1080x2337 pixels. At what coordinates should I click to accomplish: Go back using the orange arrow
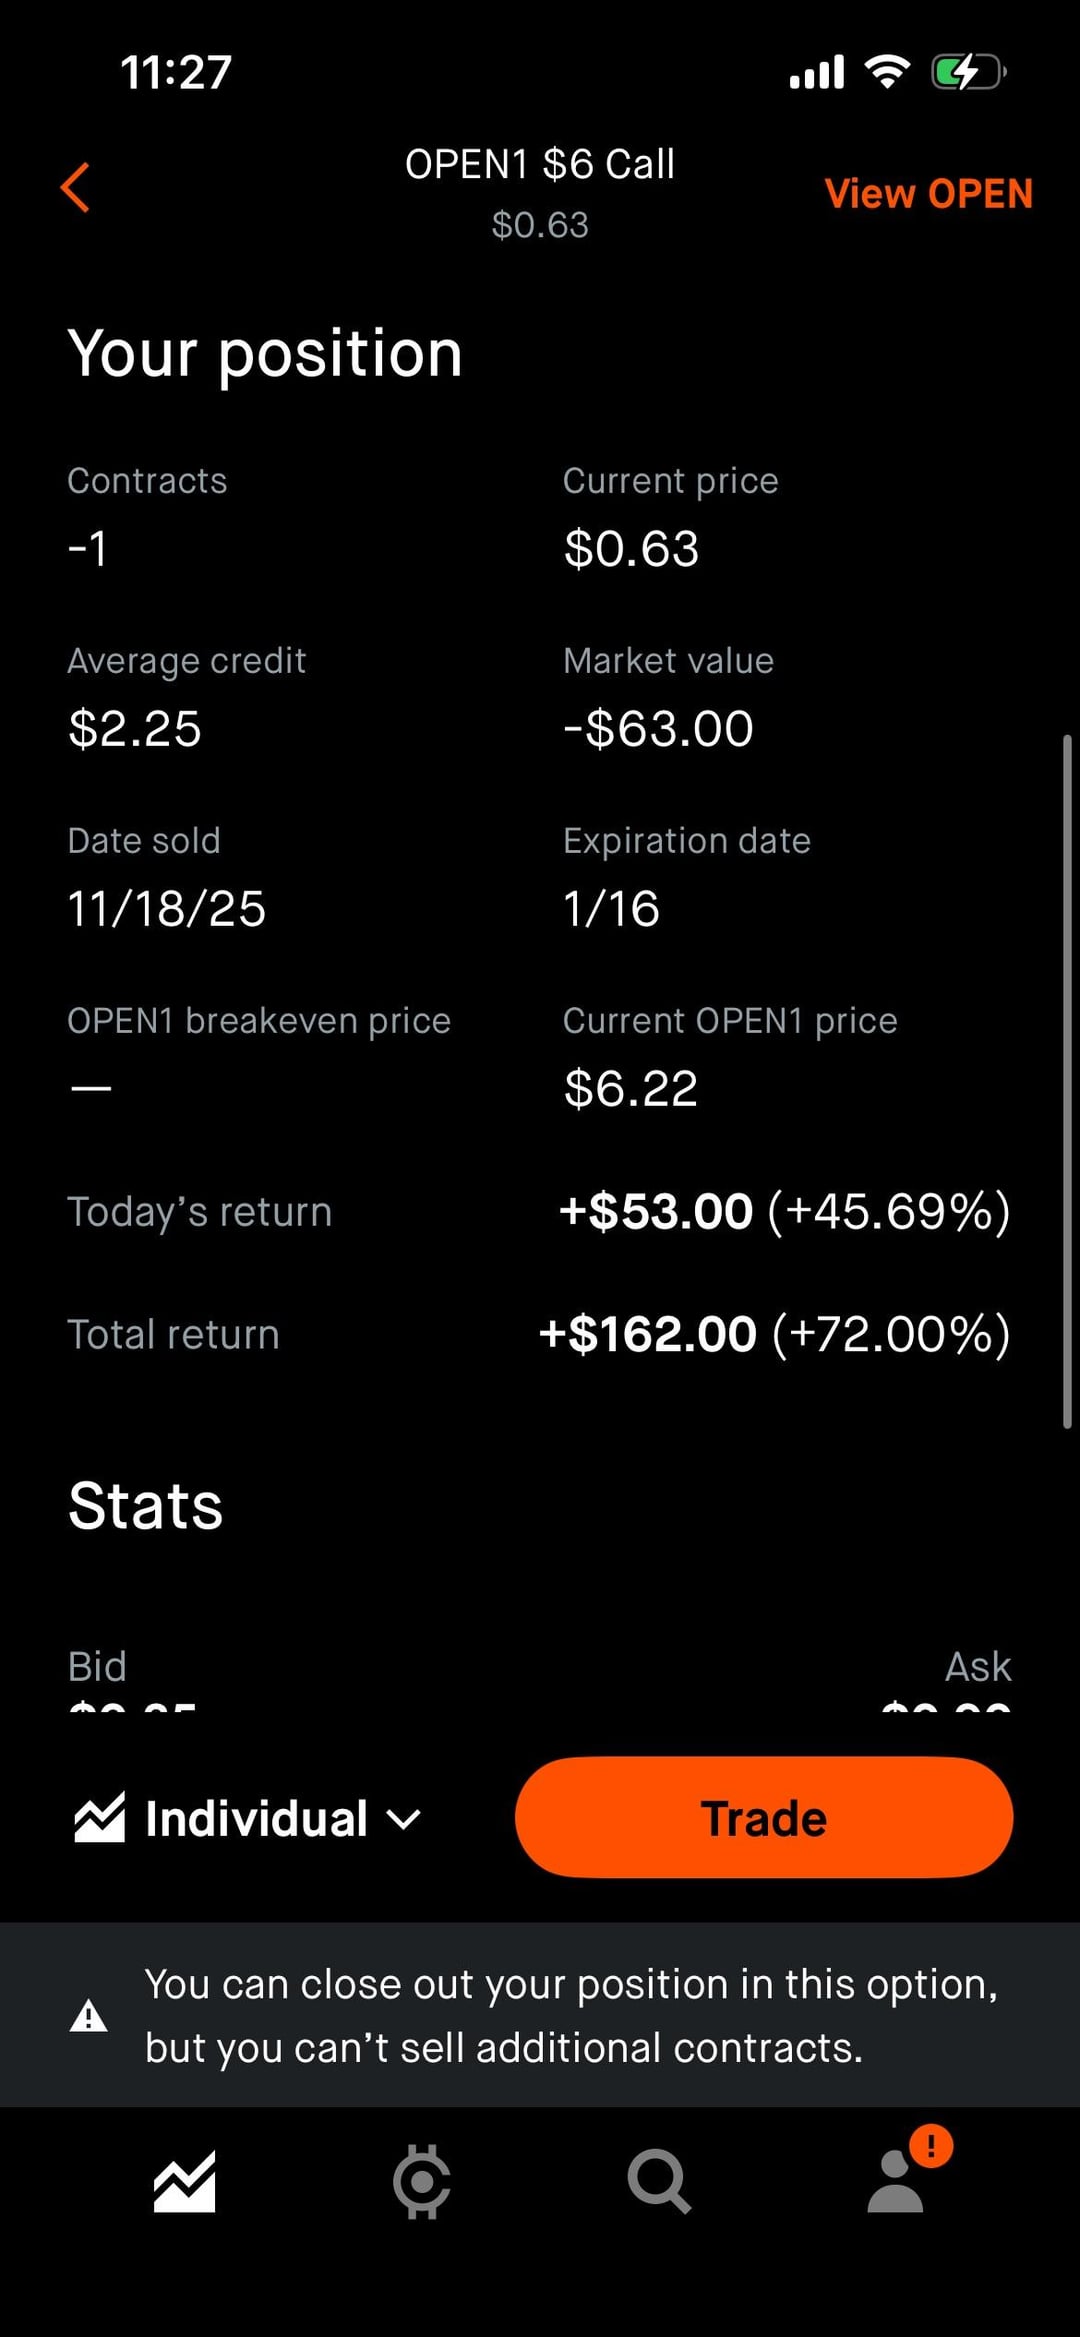(76, 187)
